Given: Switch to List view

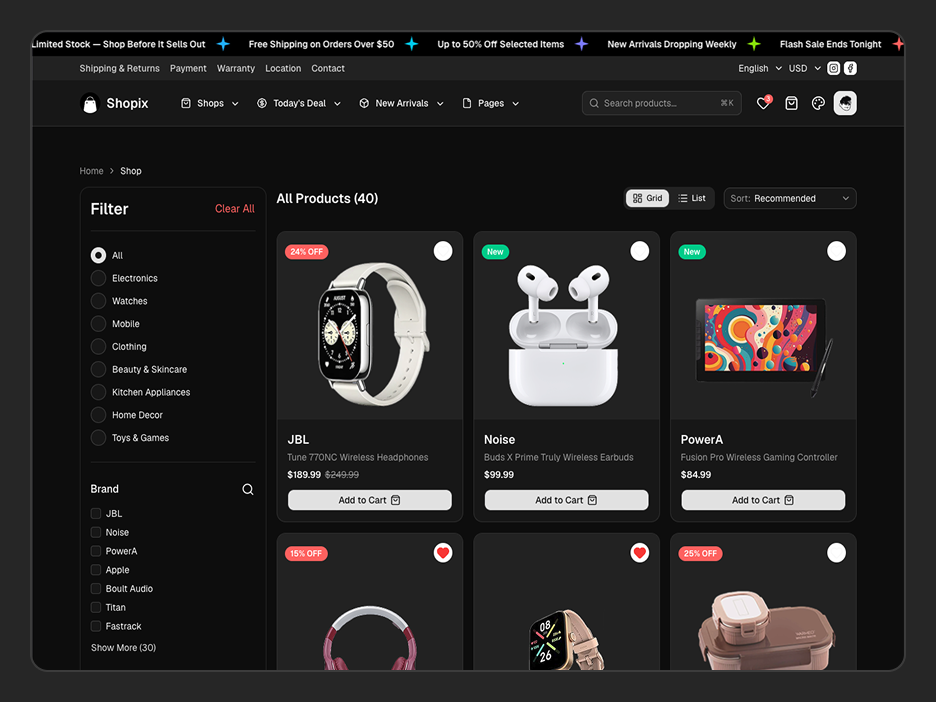Looking at the screenshot, I should [692, 198].
